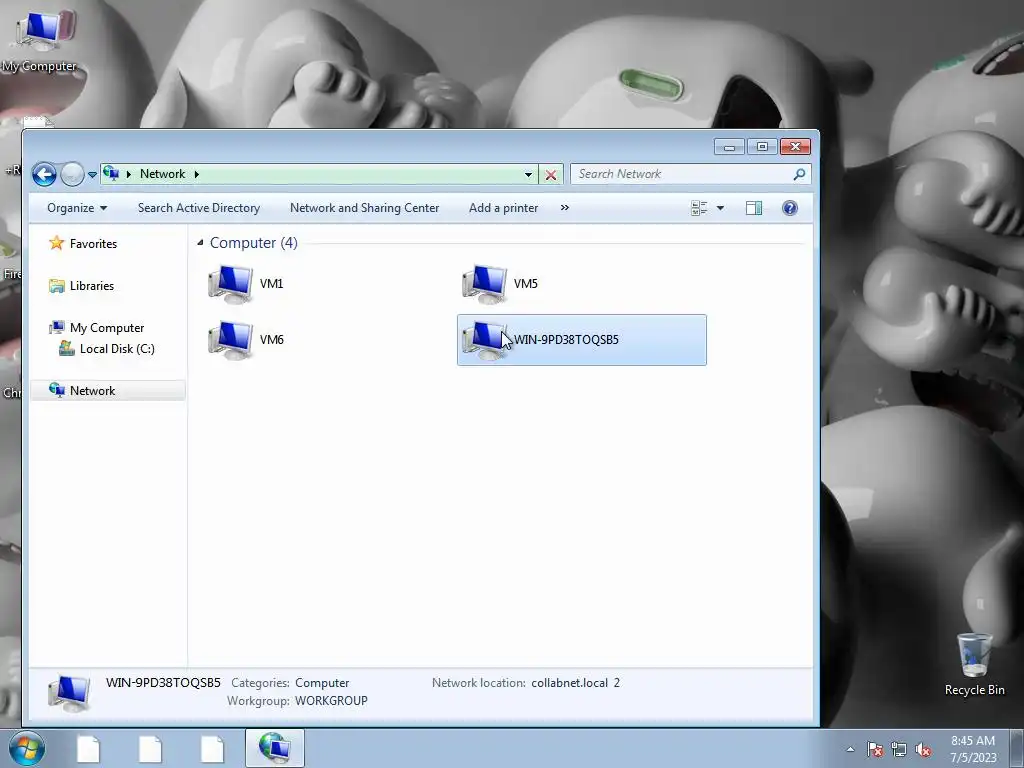Open the Windows Start menu
The height and width of the screenshot is (768, 1024).
pos(27,749)
